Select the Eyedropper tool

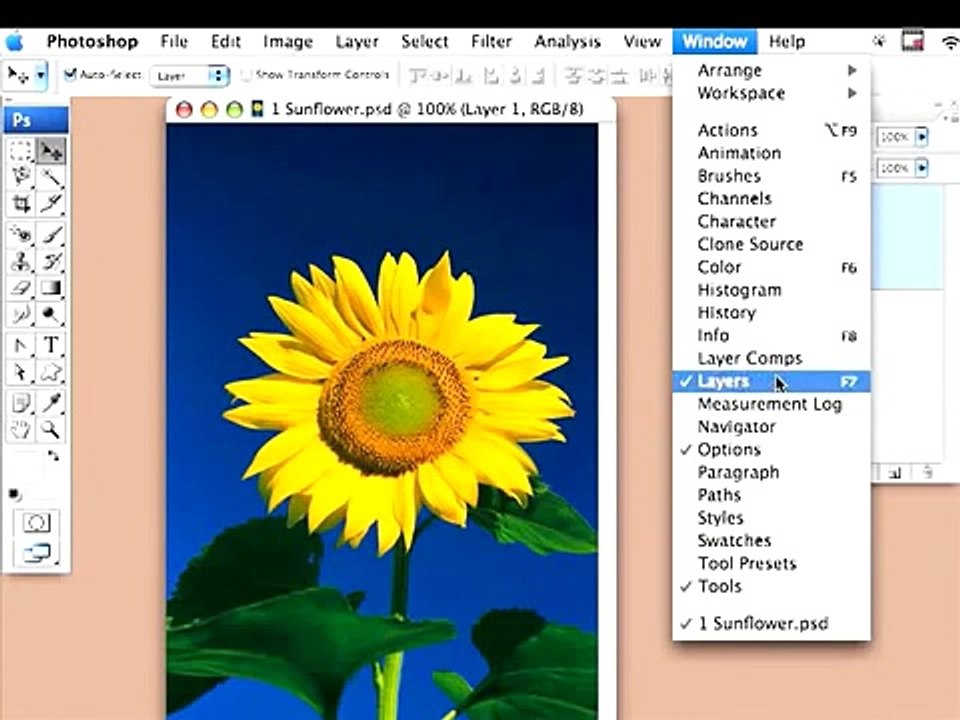pos(51,402)
